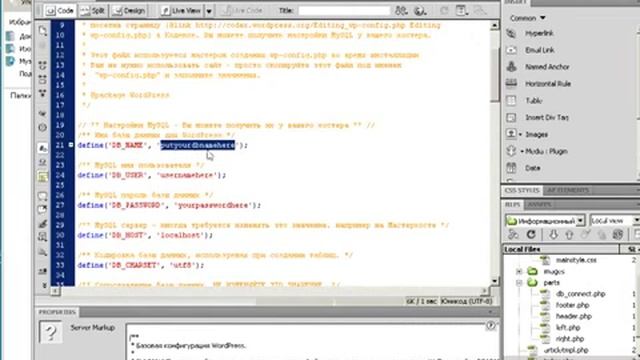This screenshot has height=360, width=640.
Task: Click Indent Code icon in coding toolbar
Action: point(42,271)
